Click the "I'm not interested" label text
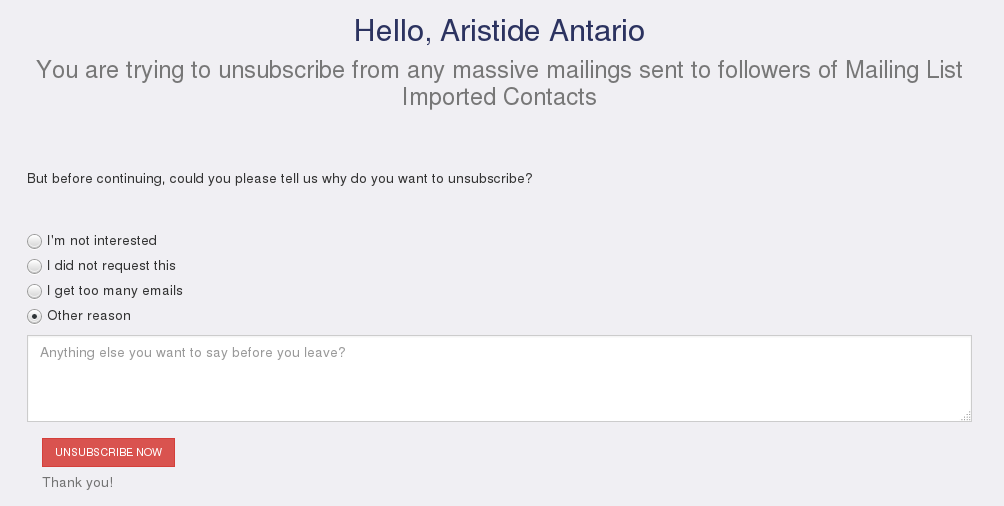The width and height of the screenshot is (1004, 506). tap(102, 241)
